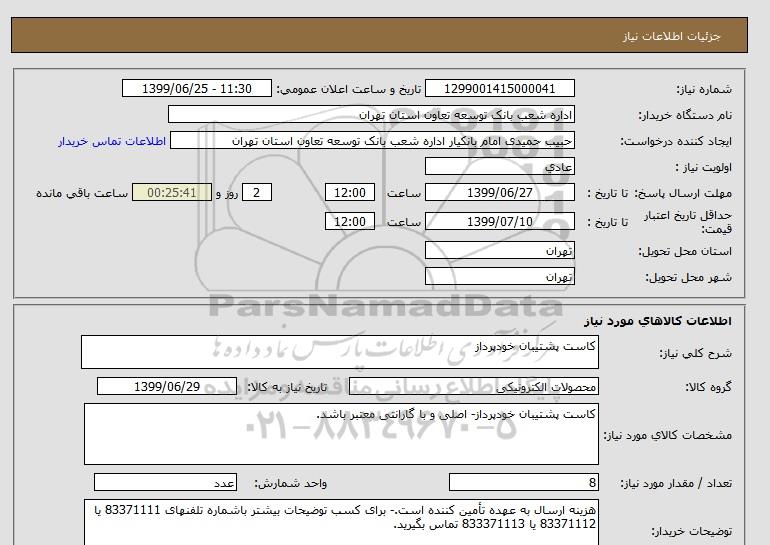Click the quantity field showing 8
Viewport: 770px width, 545px height.
click(523, 483)
